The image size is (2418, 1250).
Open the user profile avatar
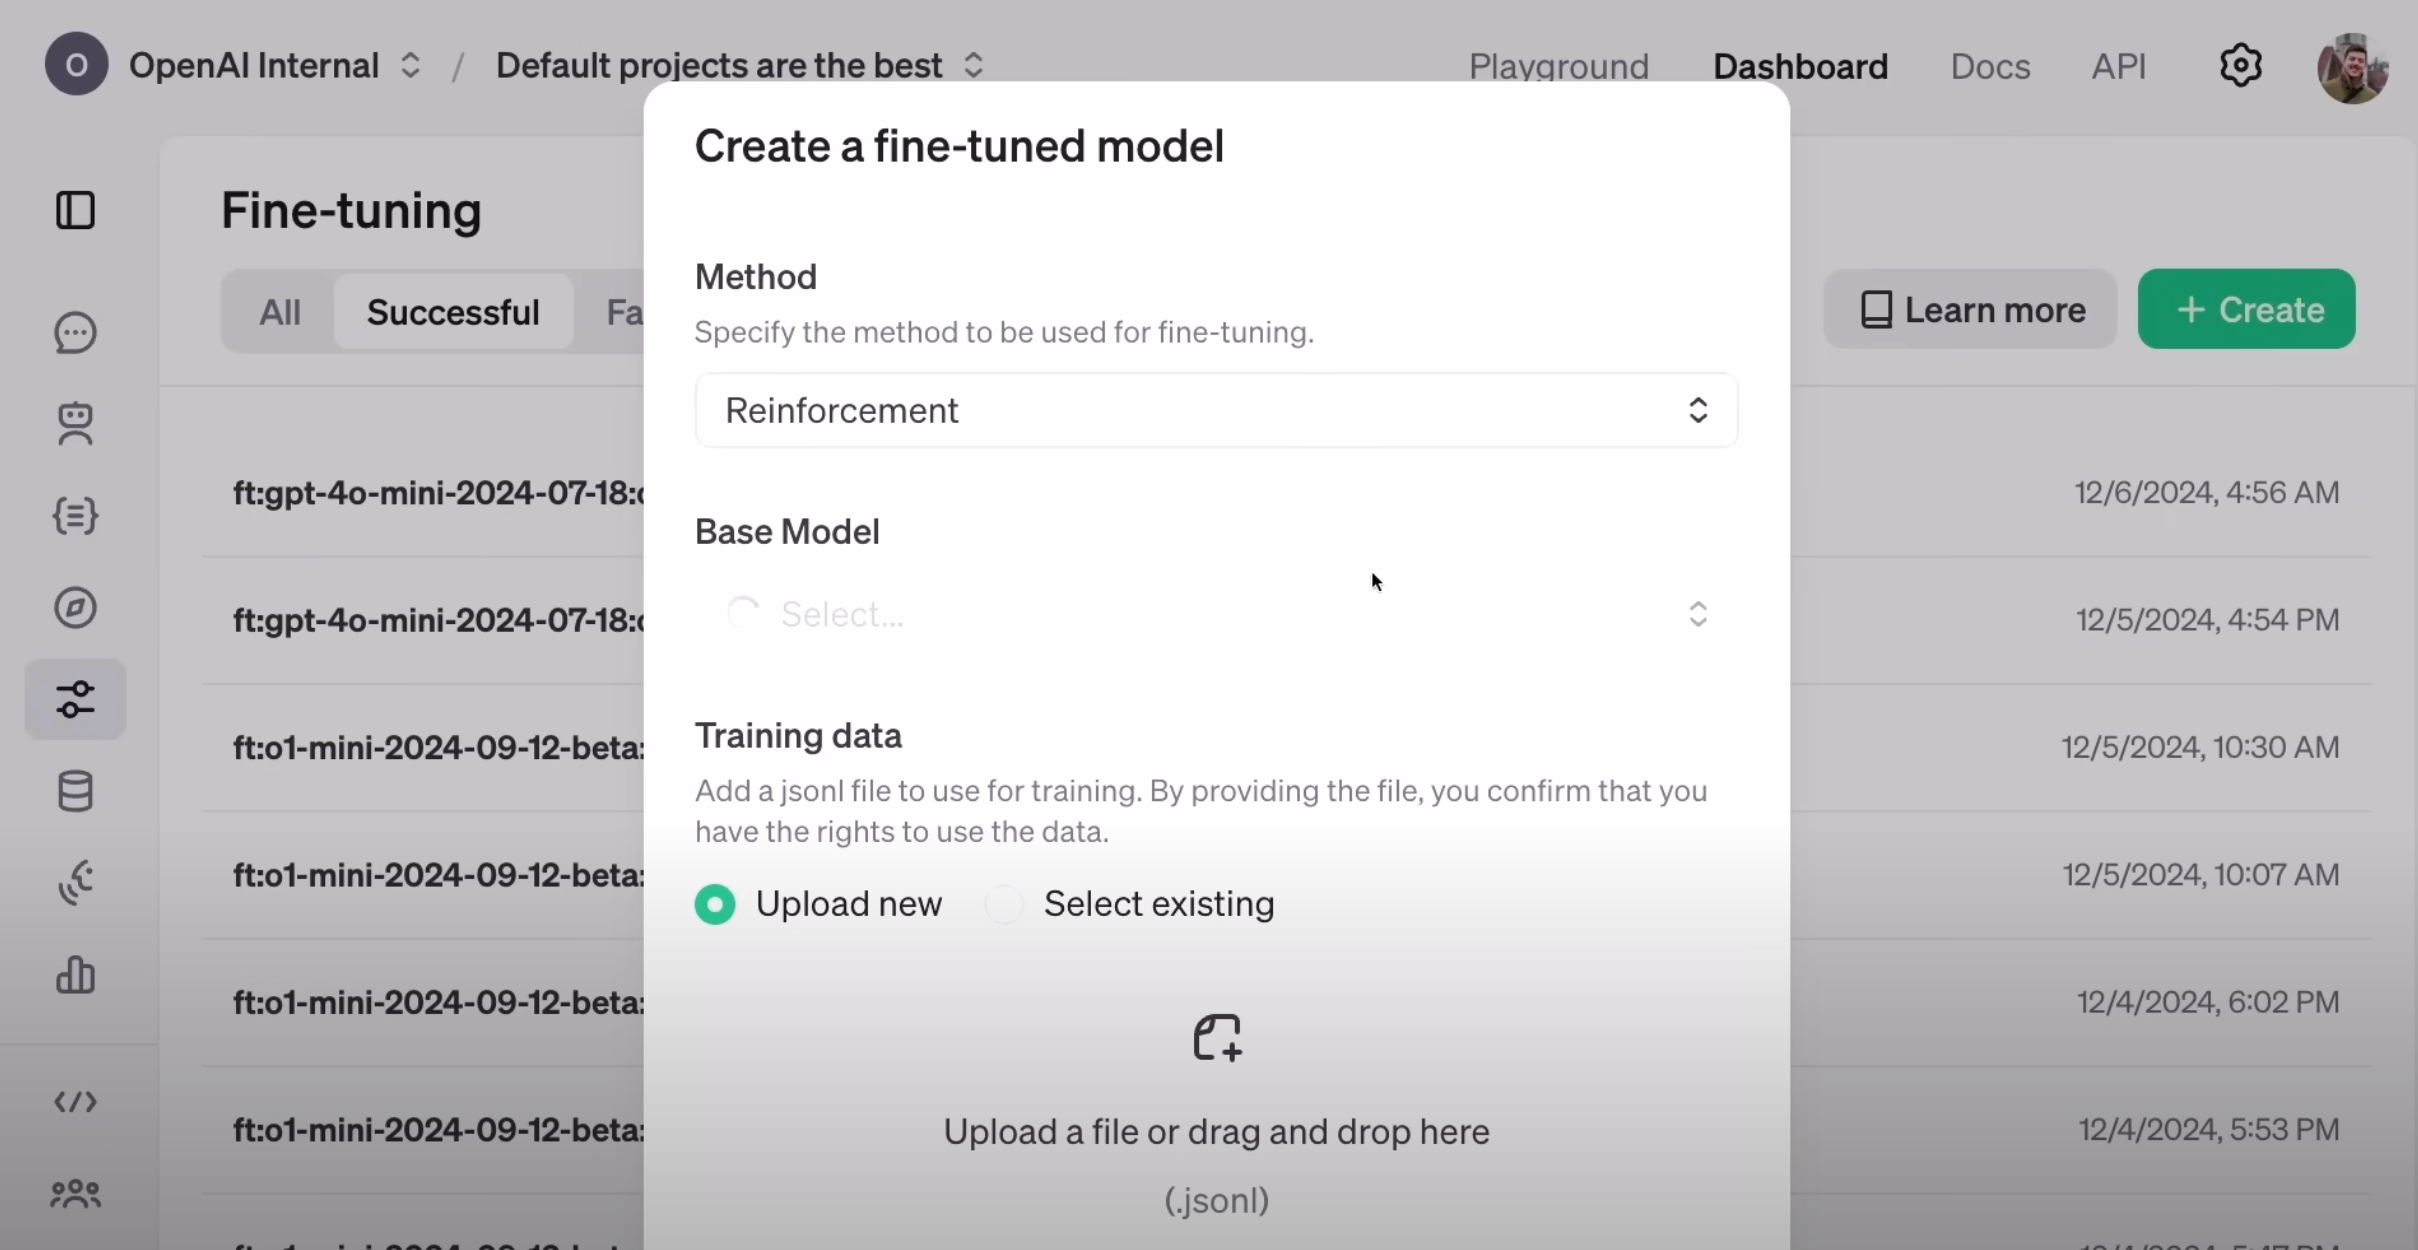tap(2353, 67)
